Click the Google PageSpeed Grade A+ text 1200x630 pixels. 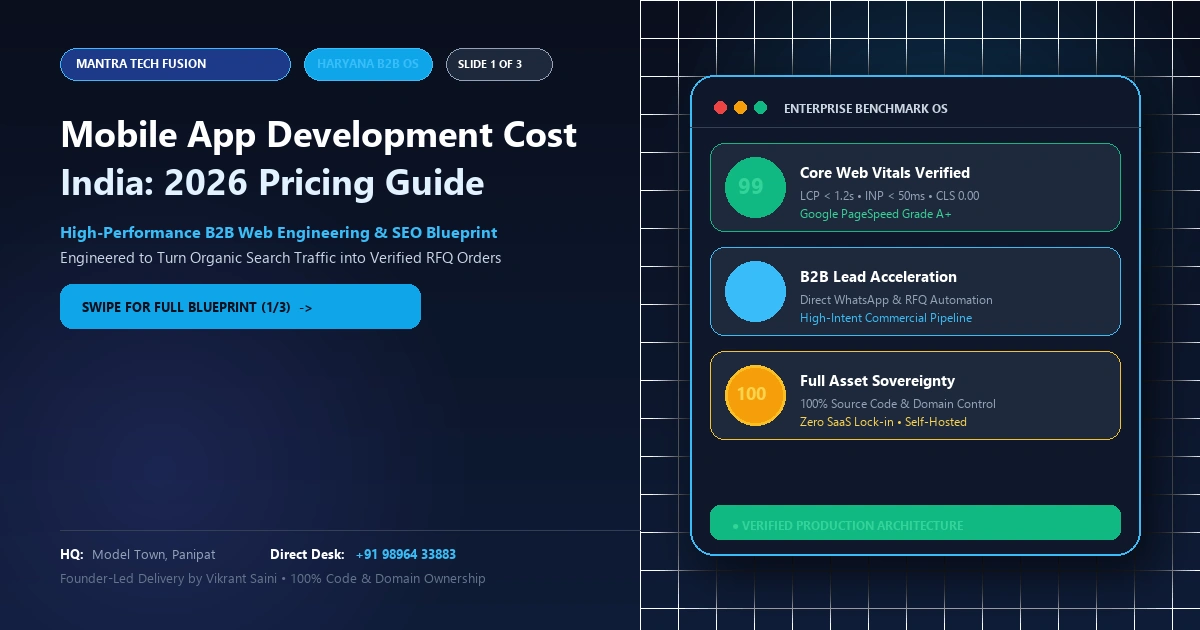pyautogui.click(x=876, y=214)
